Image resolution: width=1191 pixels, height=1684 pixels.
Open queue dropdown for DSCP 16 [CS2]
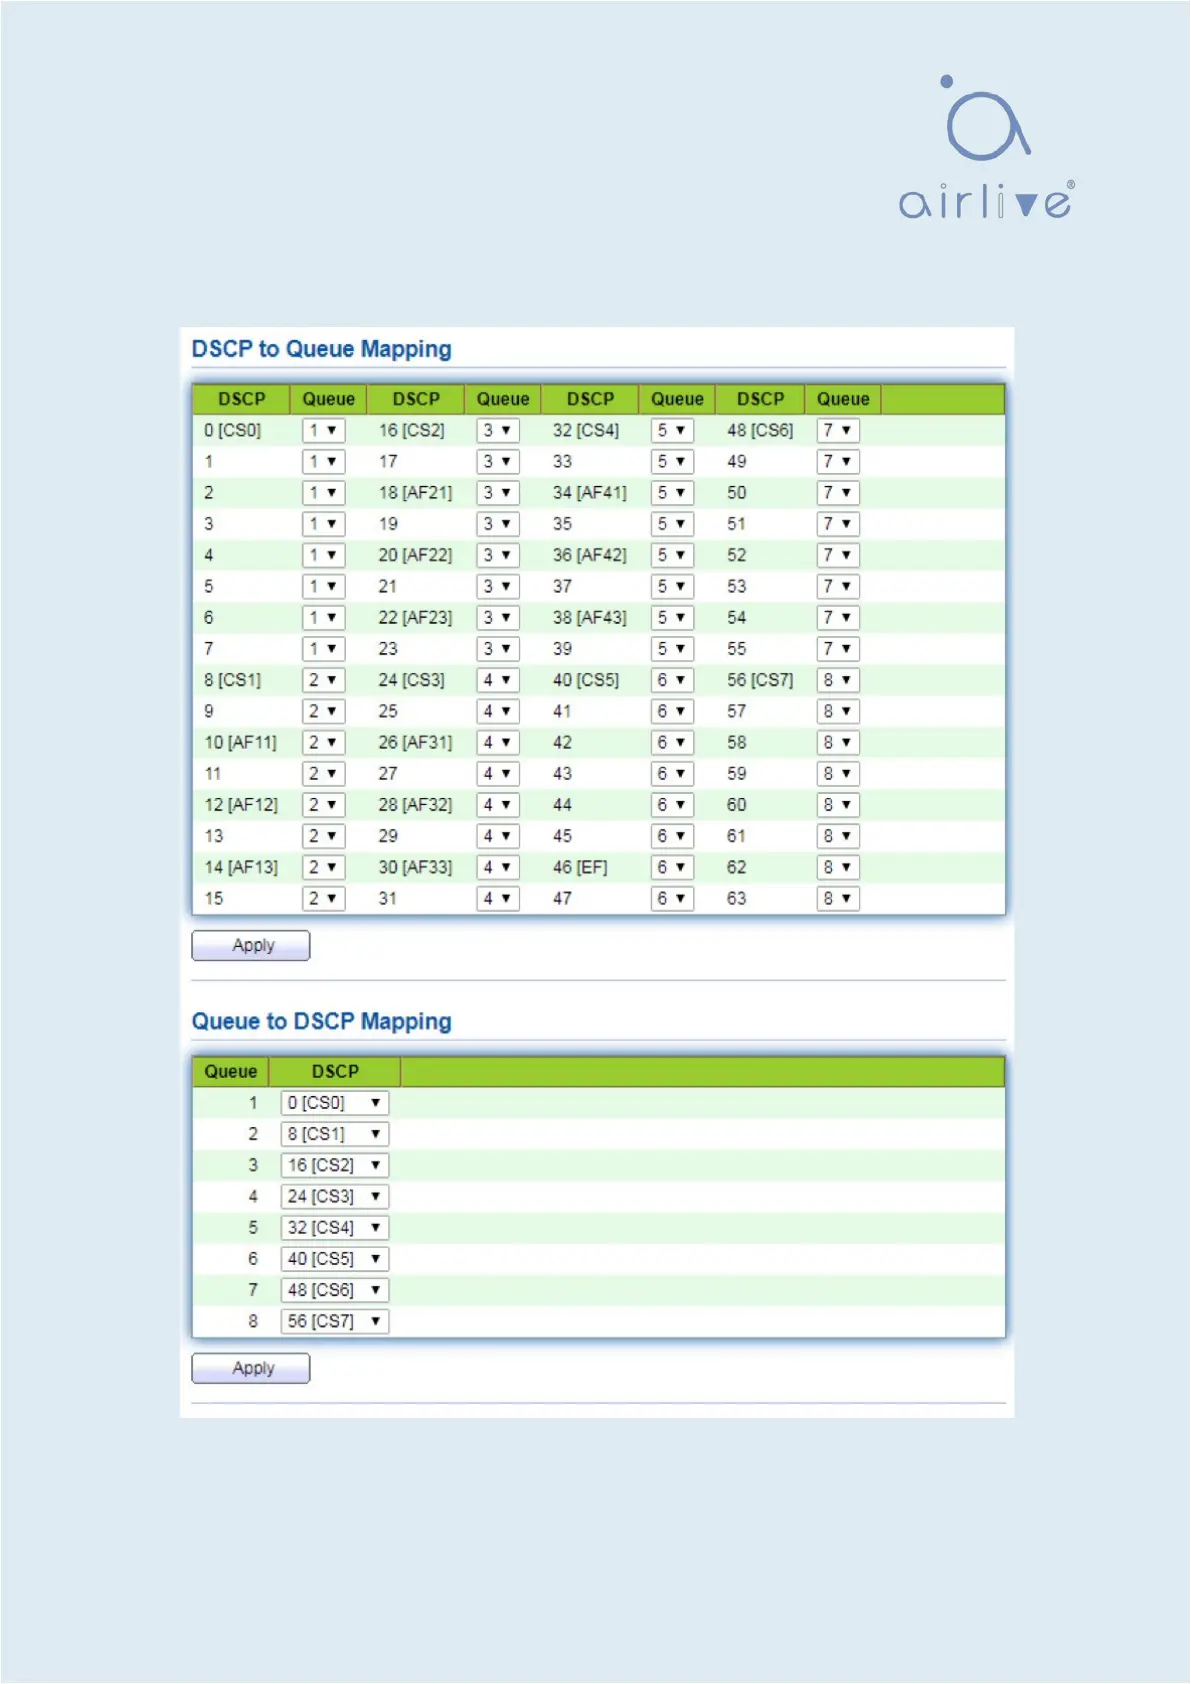(x=497, y=431)
